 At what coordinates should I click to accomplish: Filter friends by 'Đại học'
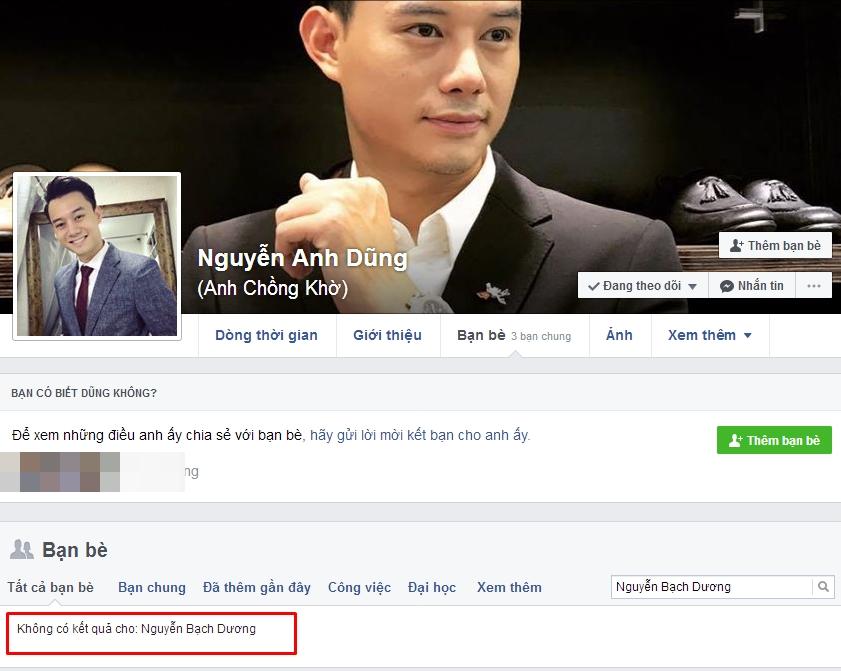coord(433,587)
